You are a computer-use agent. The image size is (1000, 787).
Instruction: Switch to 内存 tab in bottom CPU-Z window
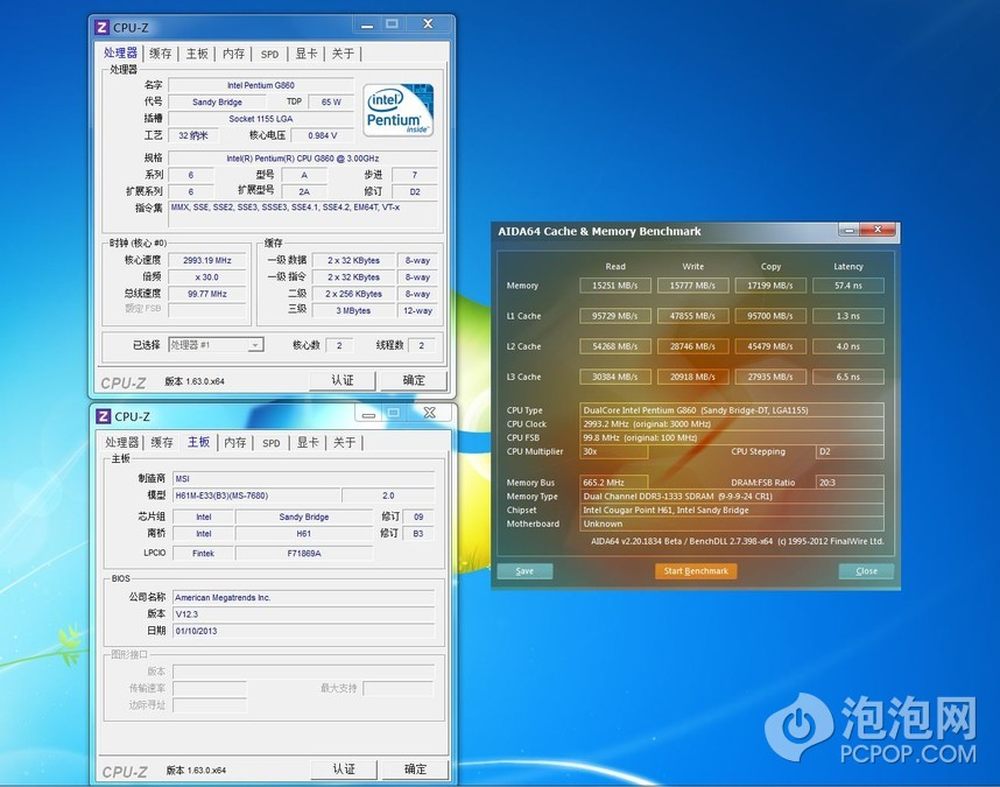(x=235, y=443)
